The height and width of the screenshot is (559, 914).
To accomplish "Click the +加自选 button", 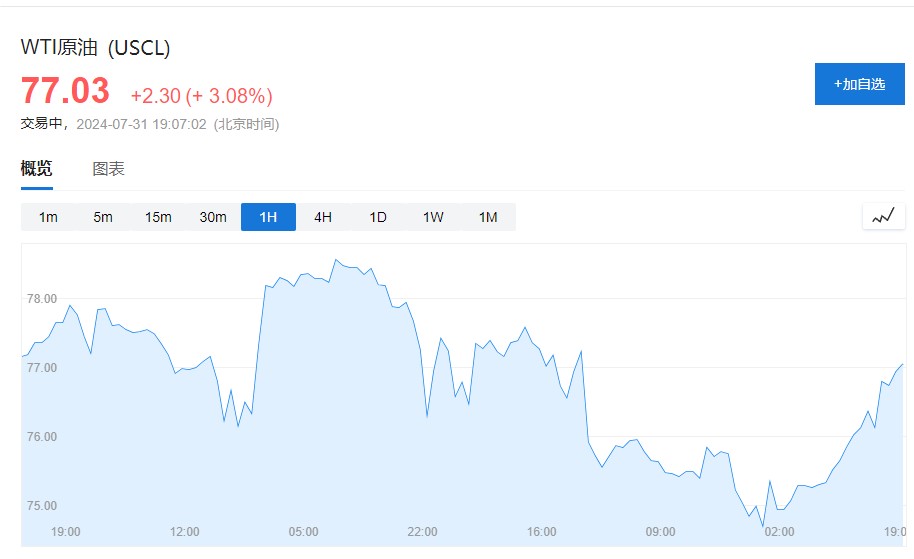I will (859, 84).
